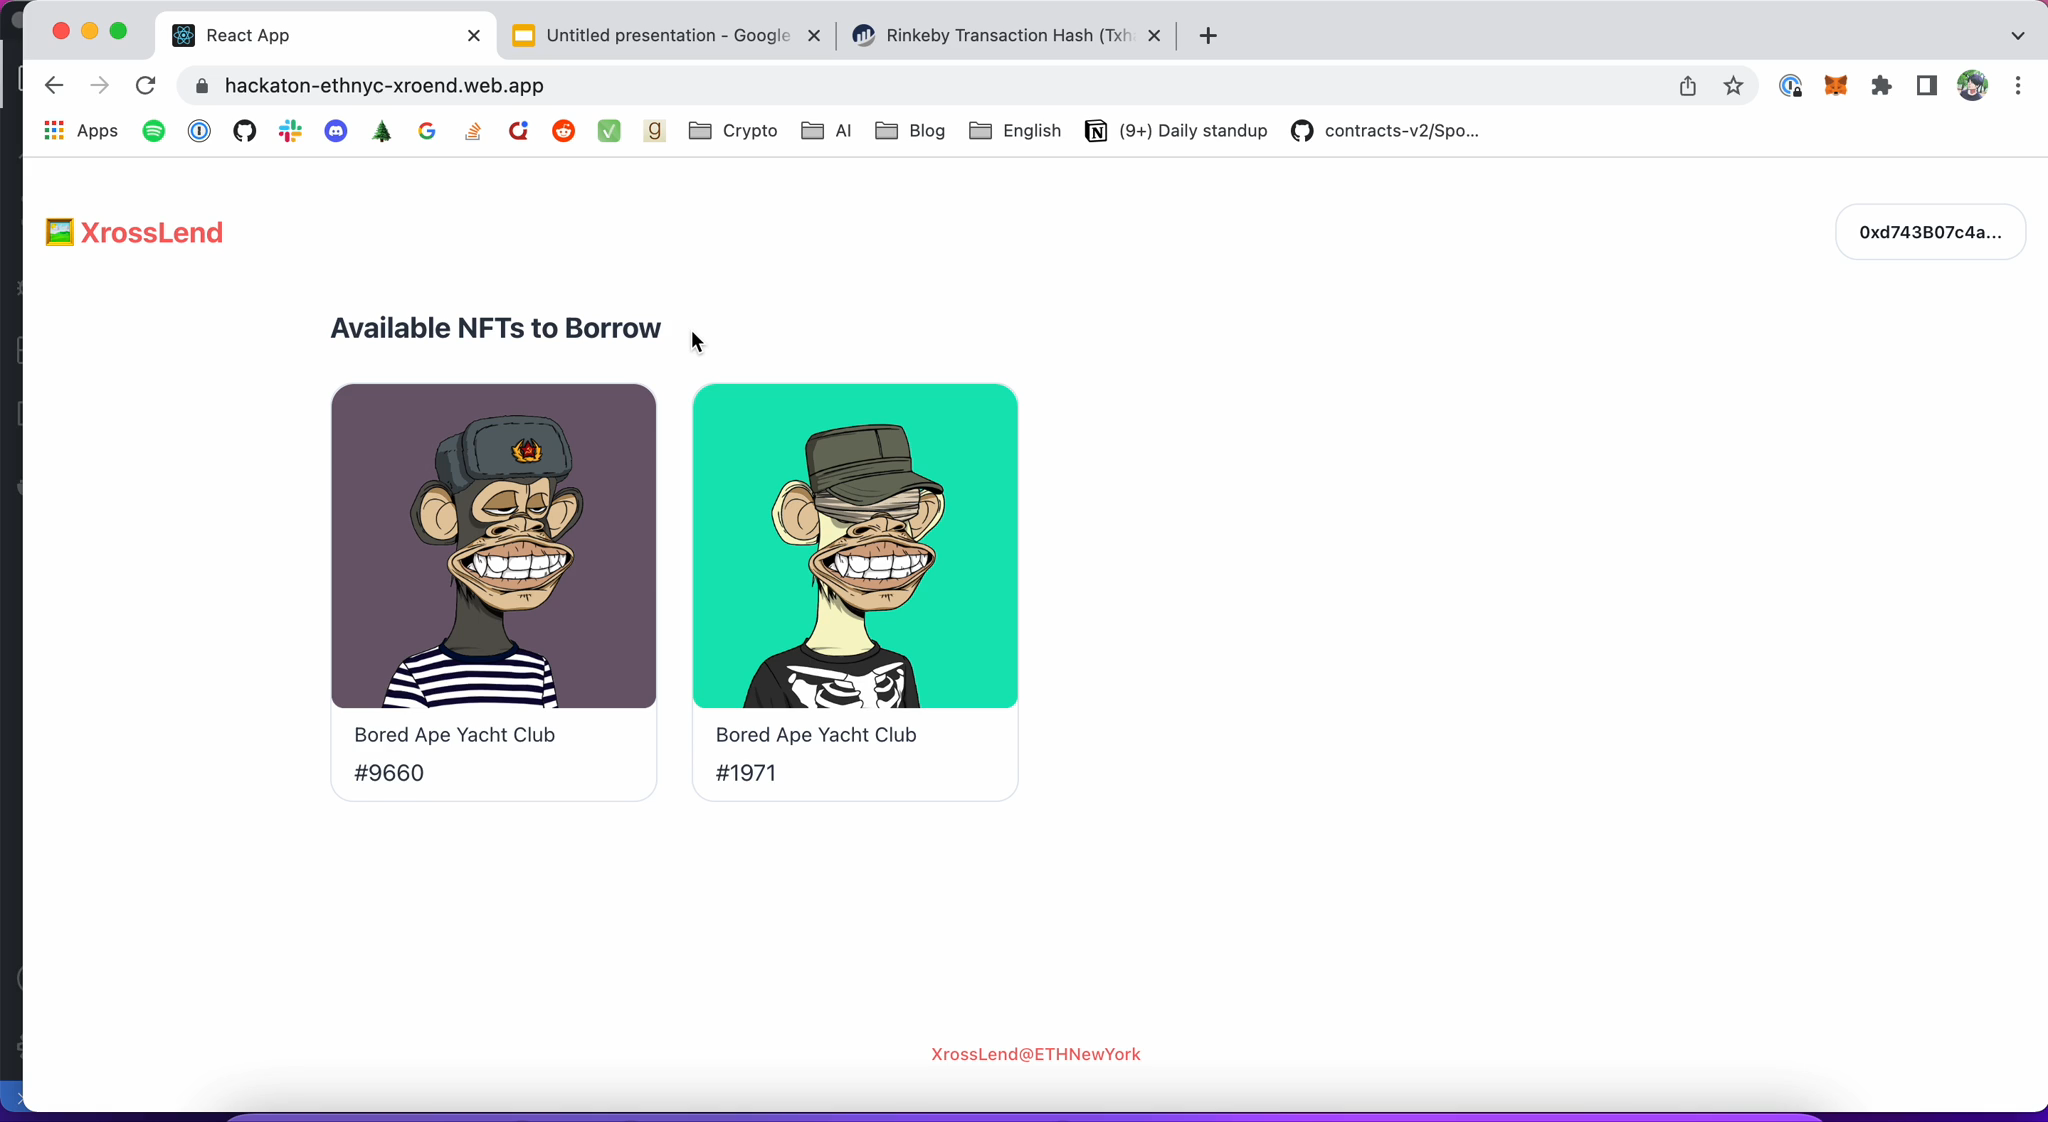Viewport: 2048px width, 1122px height.
Task: Open the 1Password extension icon in toolbar
Action: [1790, 86]
